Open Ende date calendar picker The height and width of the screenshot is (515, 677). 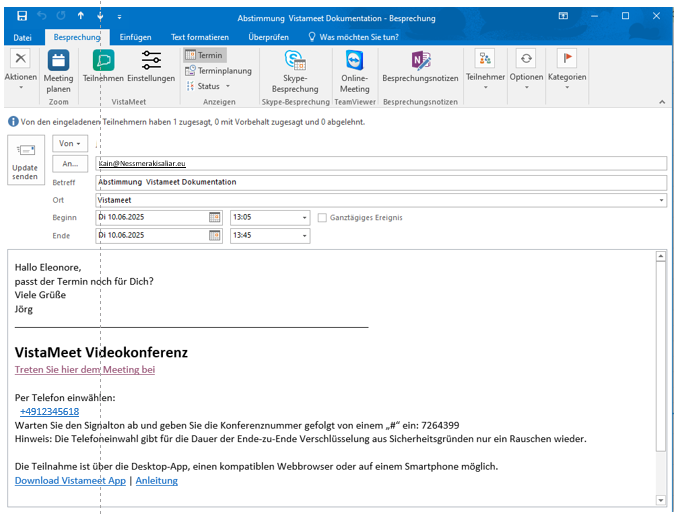pyautogui.click(x=214, y=236)
